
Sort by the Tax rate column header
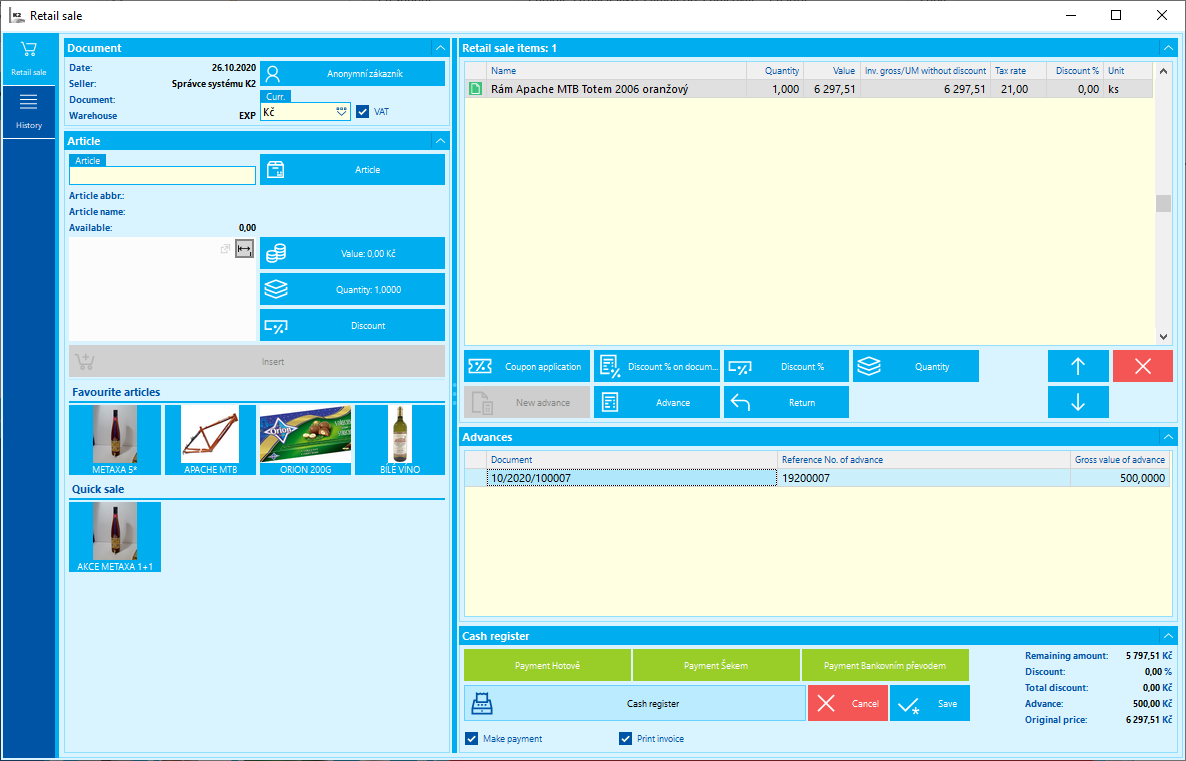(1018, 70)
